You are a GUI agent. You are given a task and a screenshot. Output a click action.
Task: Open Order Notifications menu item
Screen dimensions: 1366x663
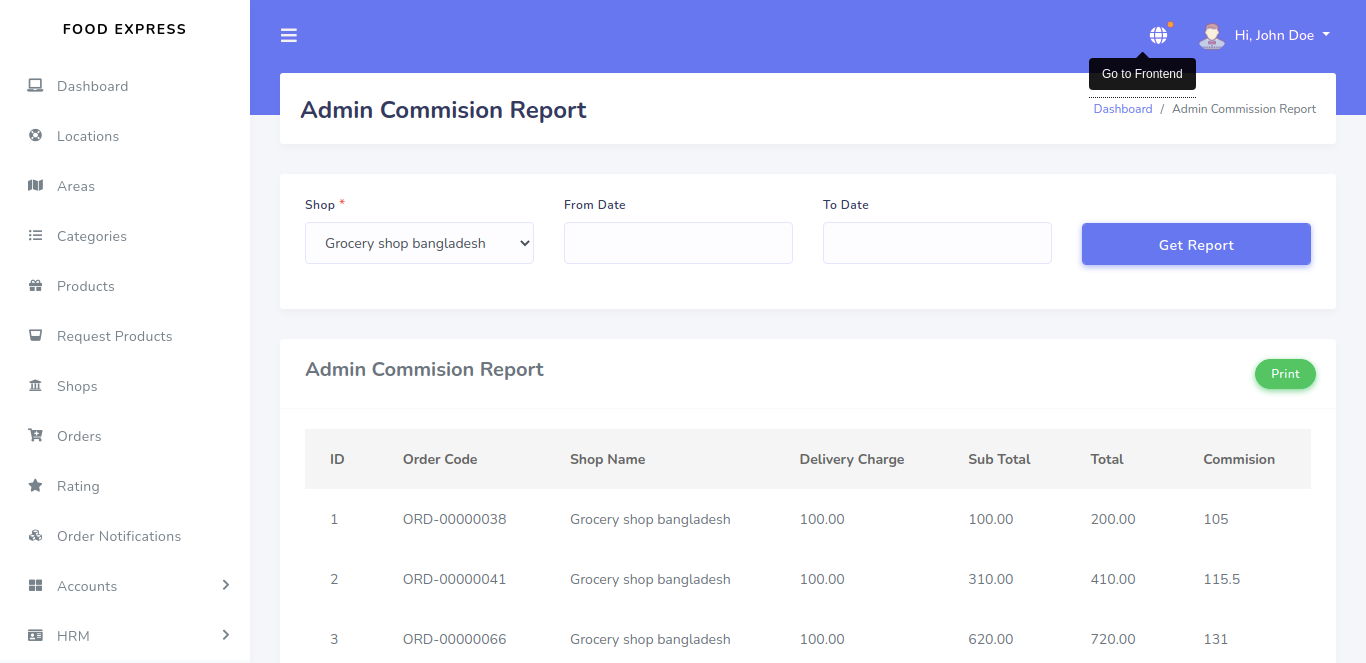[119, 536]
